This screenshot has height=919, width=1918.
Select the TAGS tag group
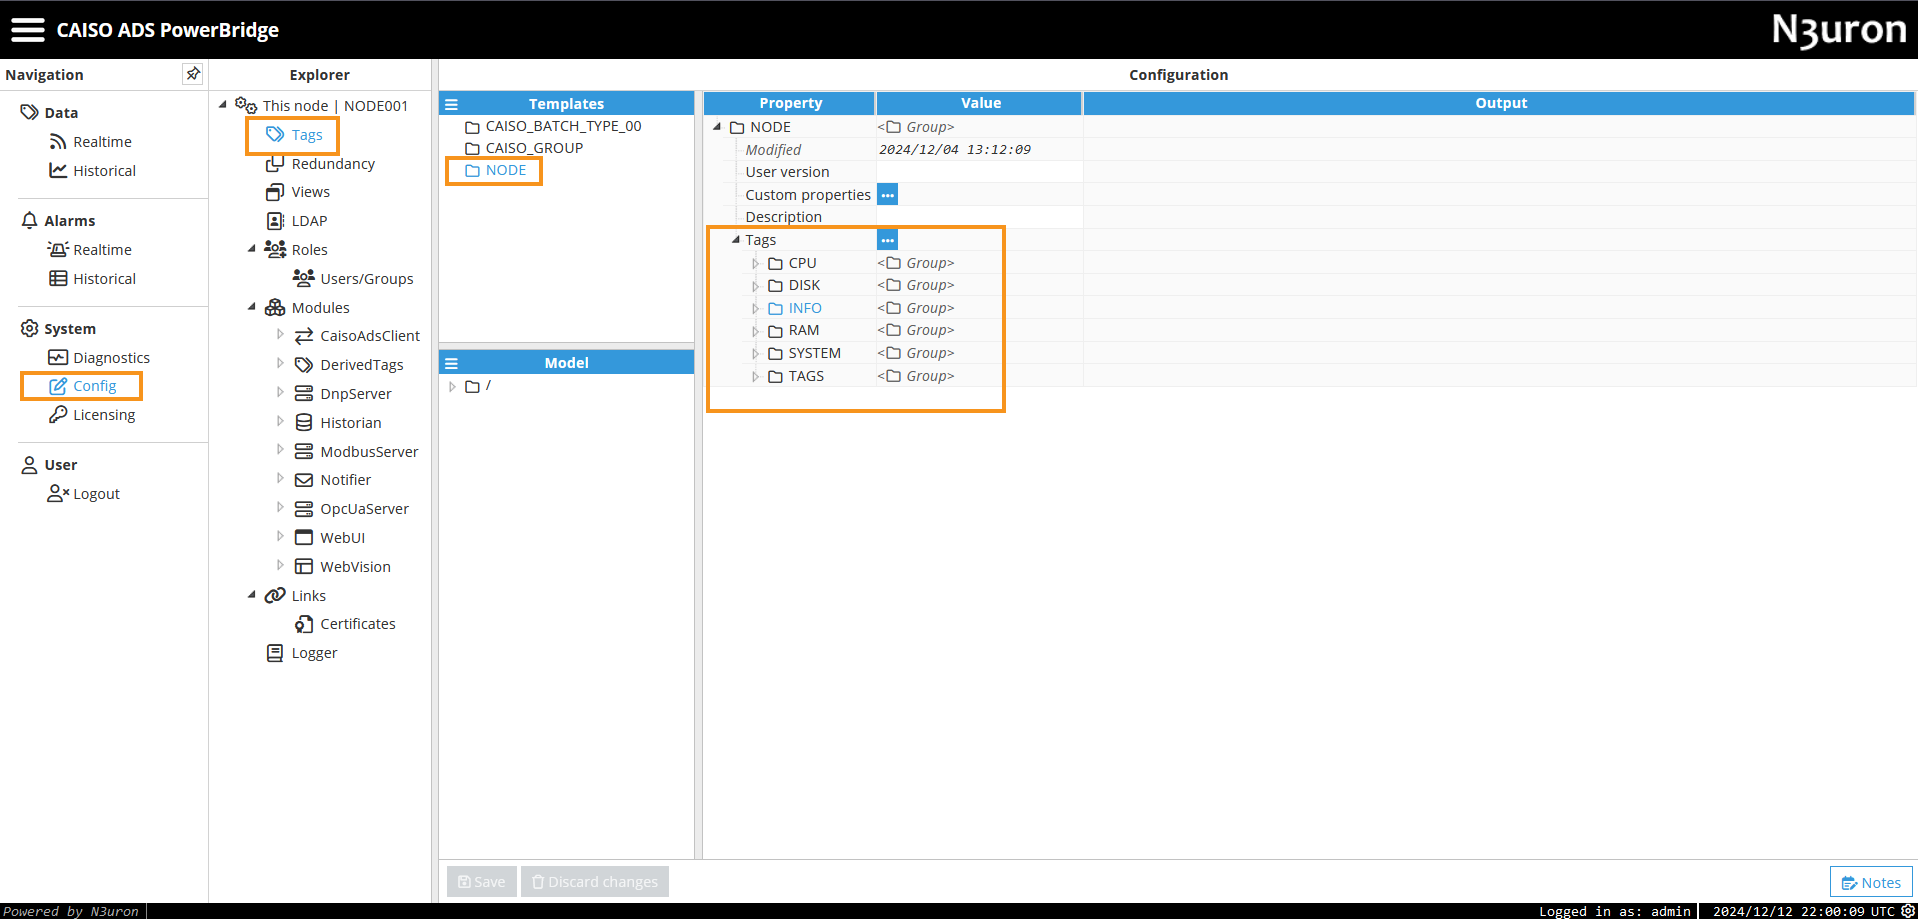pyautogui.click(x=796, y=376)
